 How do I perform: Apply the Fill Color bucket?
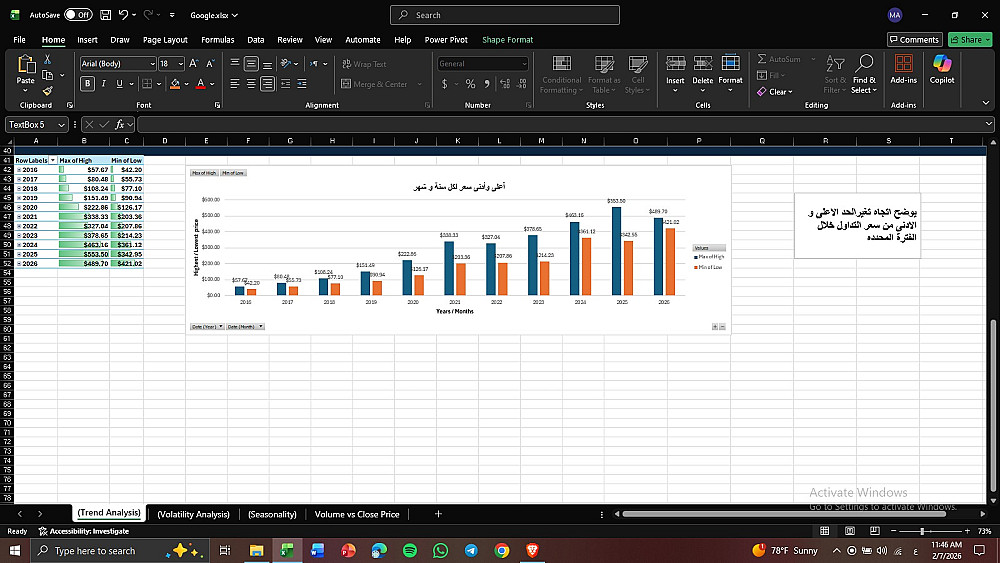175,84
